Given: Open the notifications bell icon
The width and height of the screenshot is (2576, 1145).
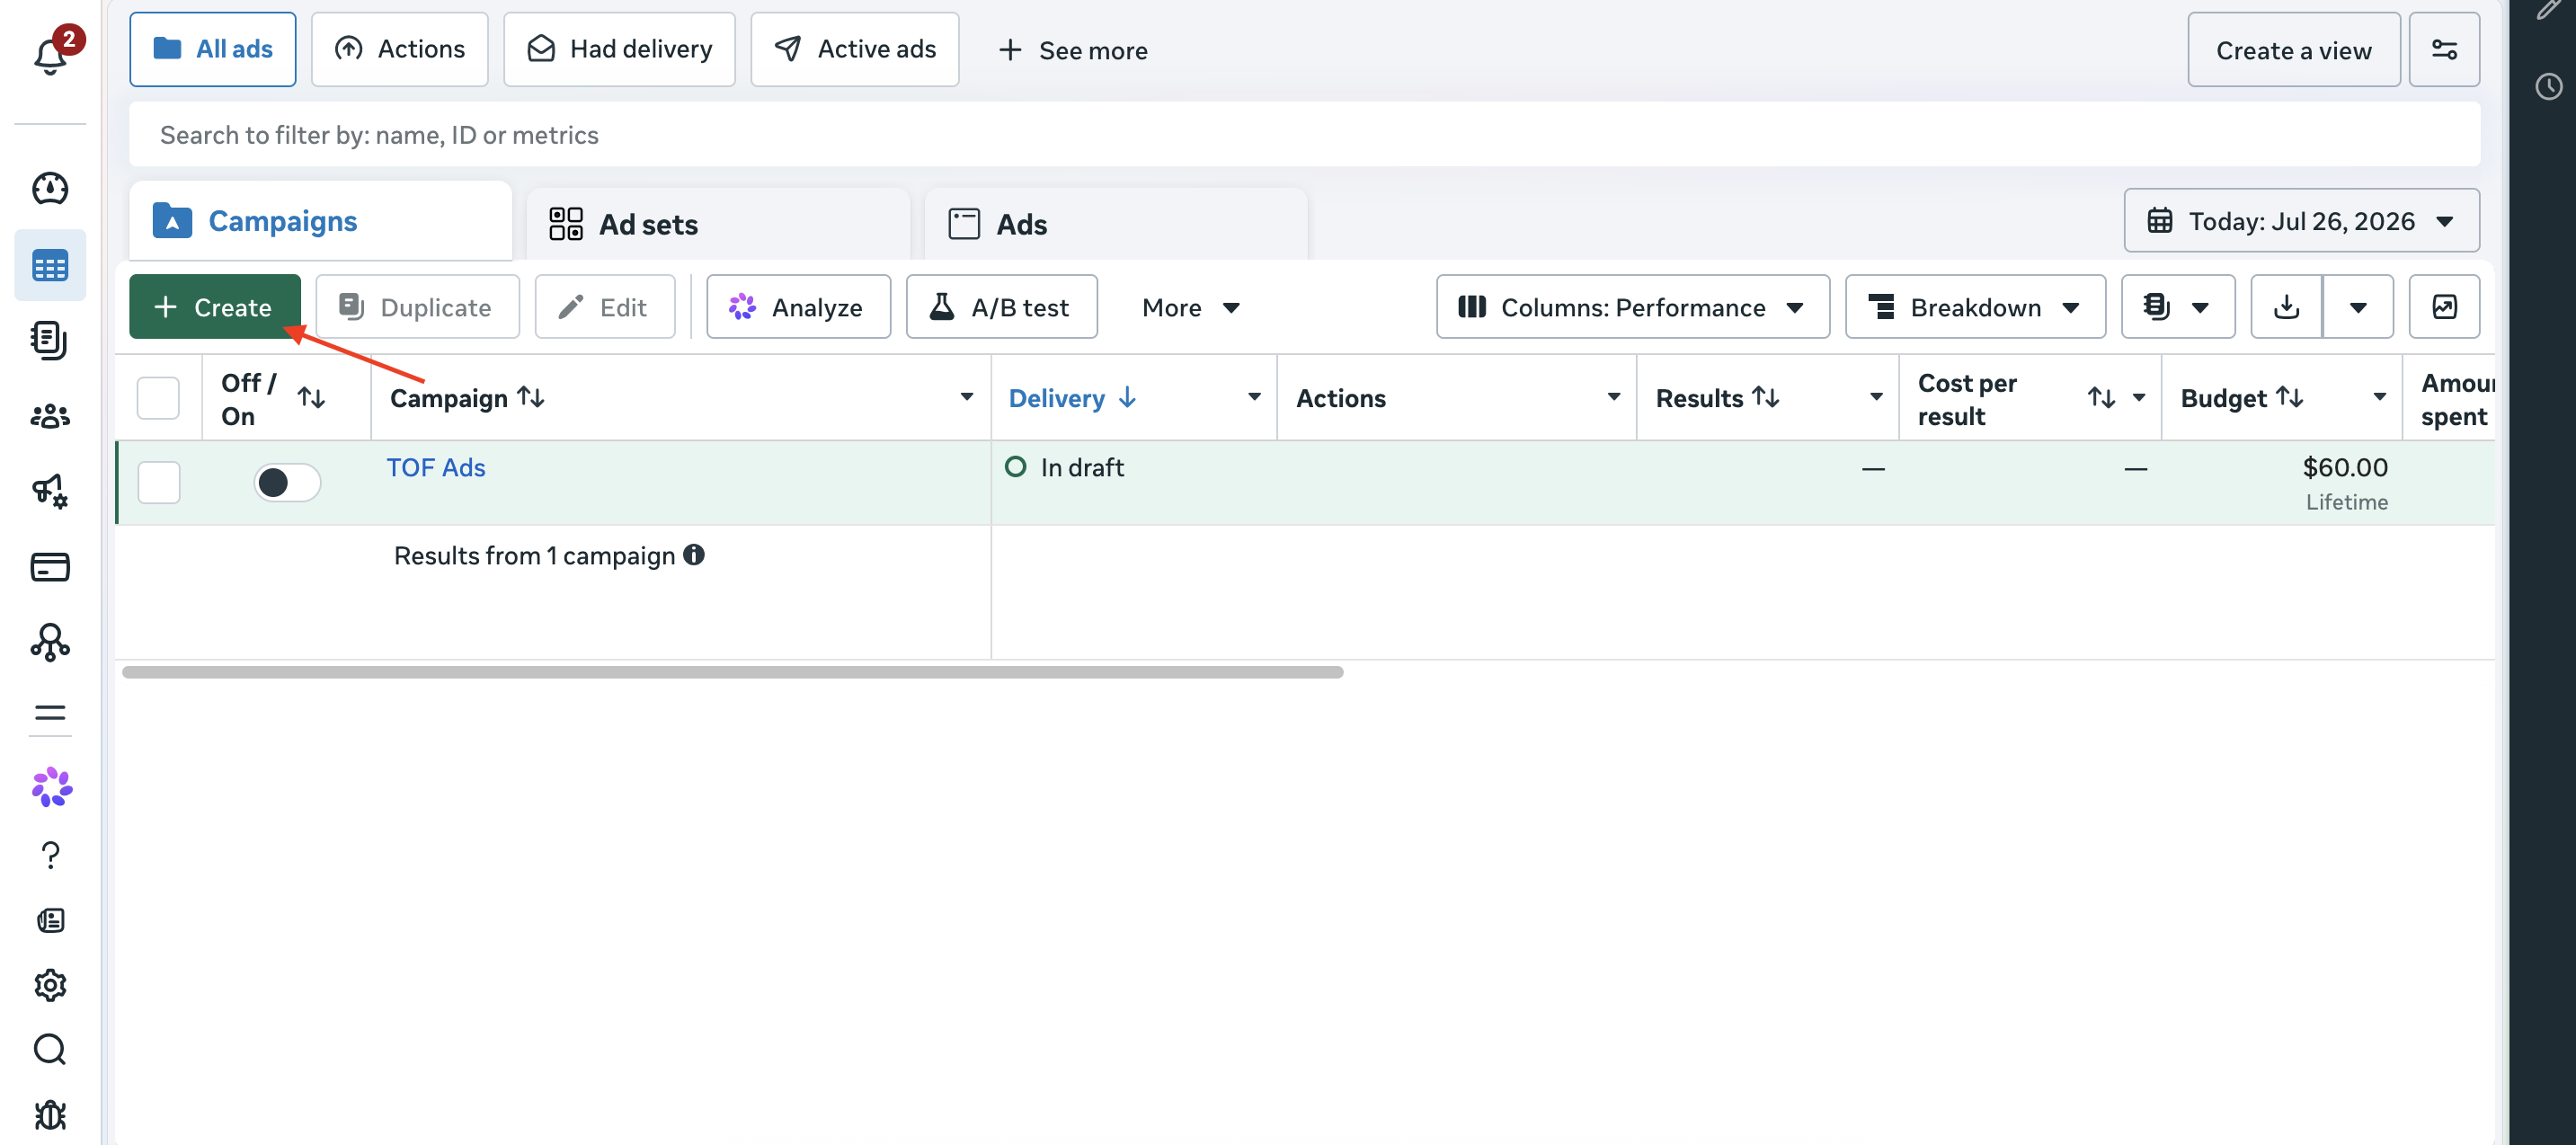Looking at the screenshot, I should tap(50, 55).
